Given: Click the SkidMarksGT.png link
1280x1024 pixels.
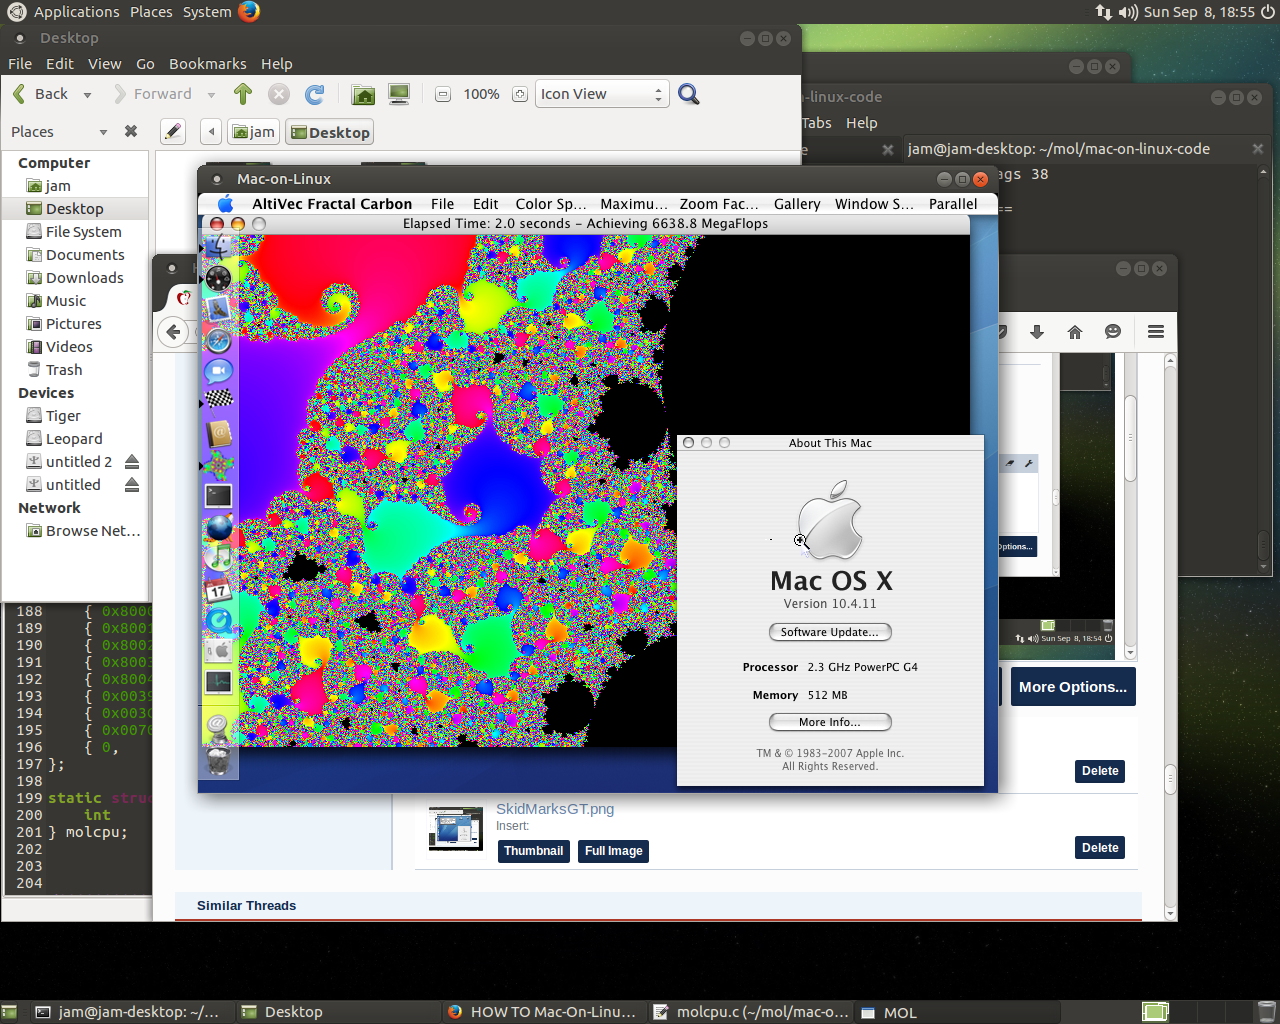Looking at the screenshot, I should tap(555, 809).
